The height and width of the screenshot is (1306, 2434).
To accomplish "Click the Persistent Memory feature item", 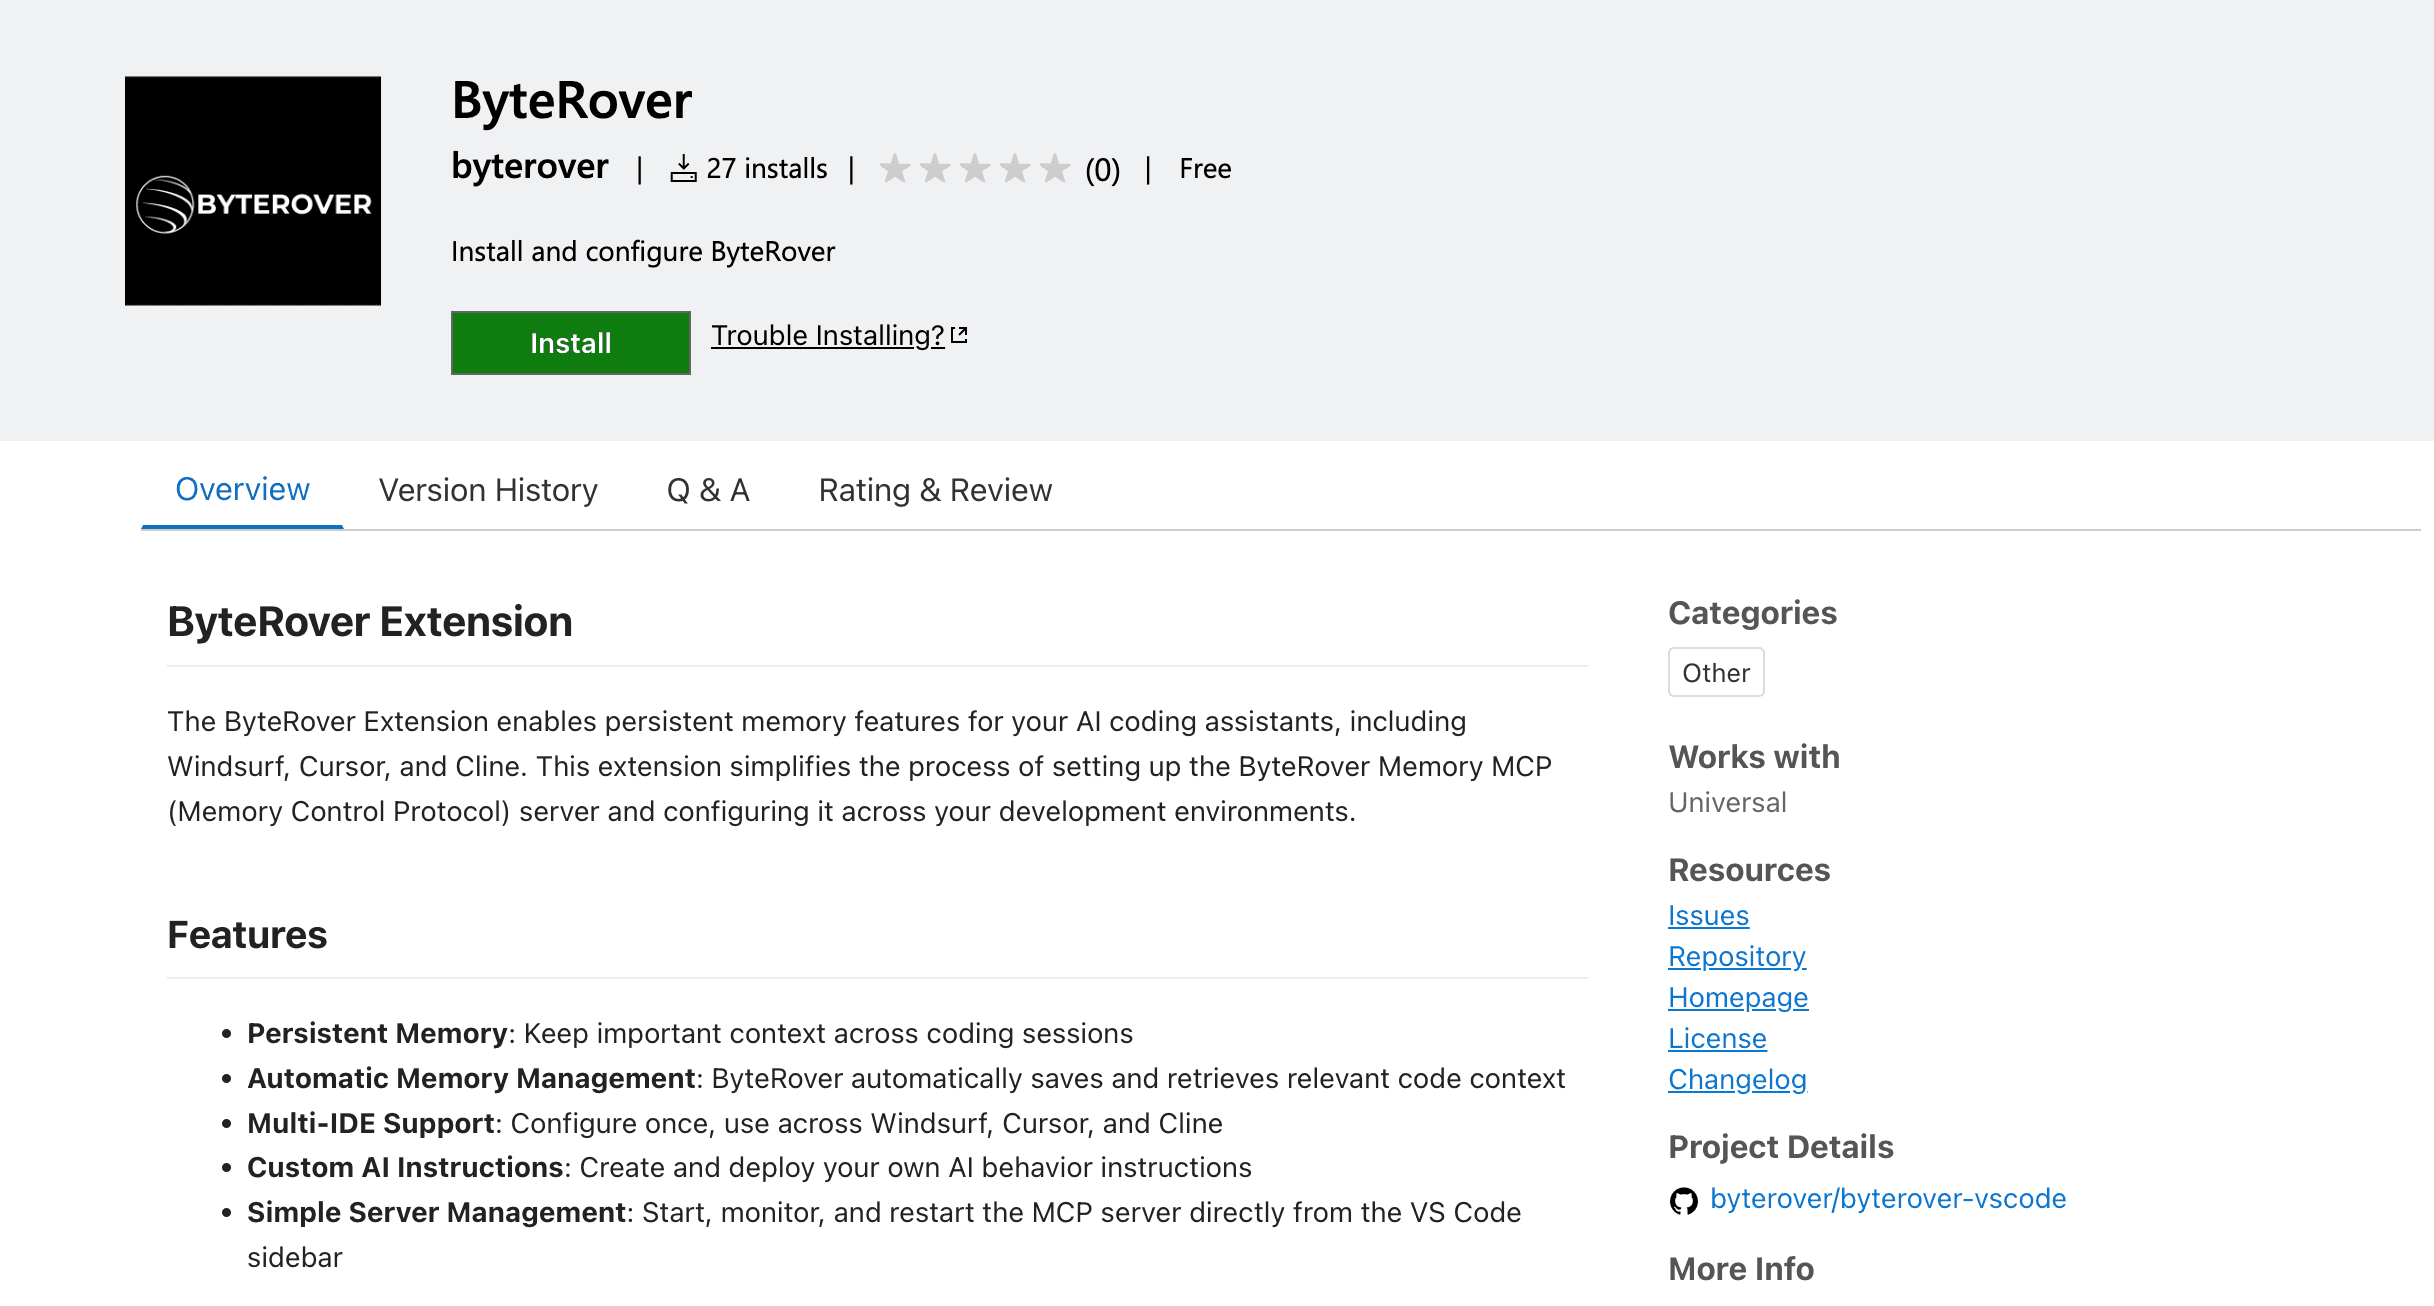I will (x=690, y=1033).
